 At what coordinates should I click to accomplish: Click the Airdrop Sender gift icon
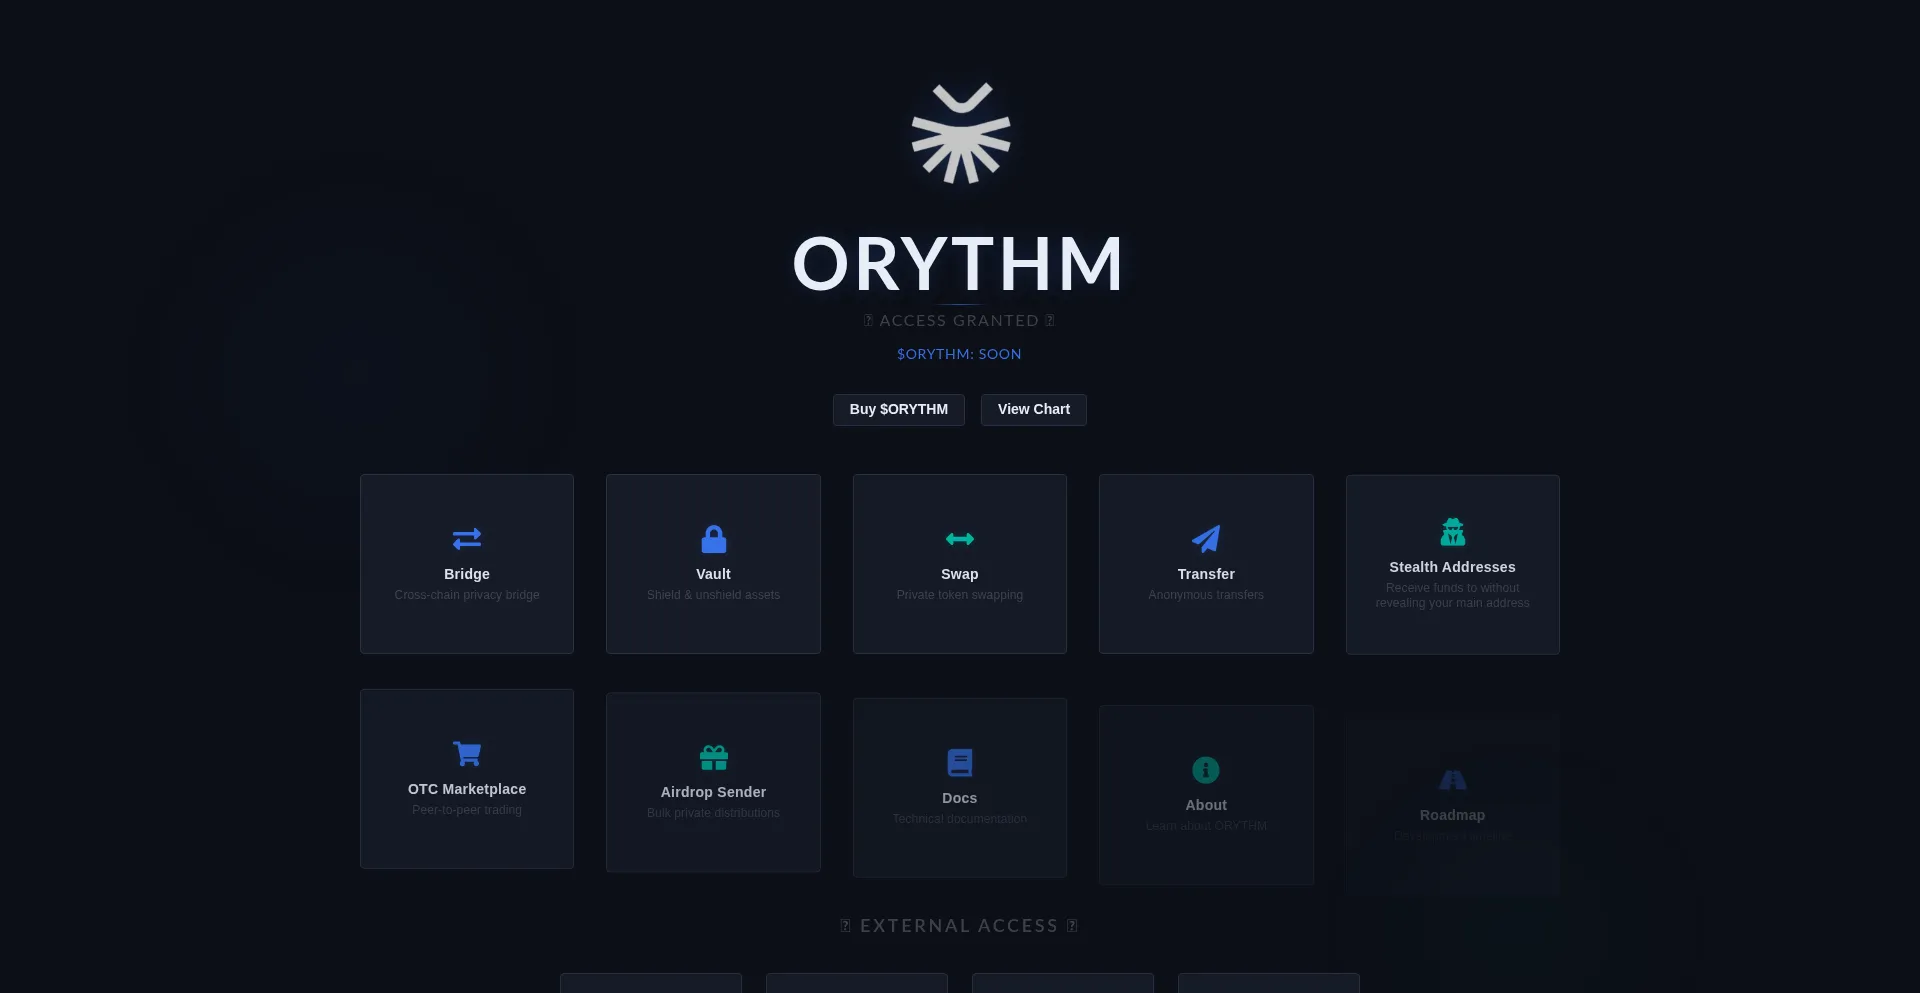713,757
